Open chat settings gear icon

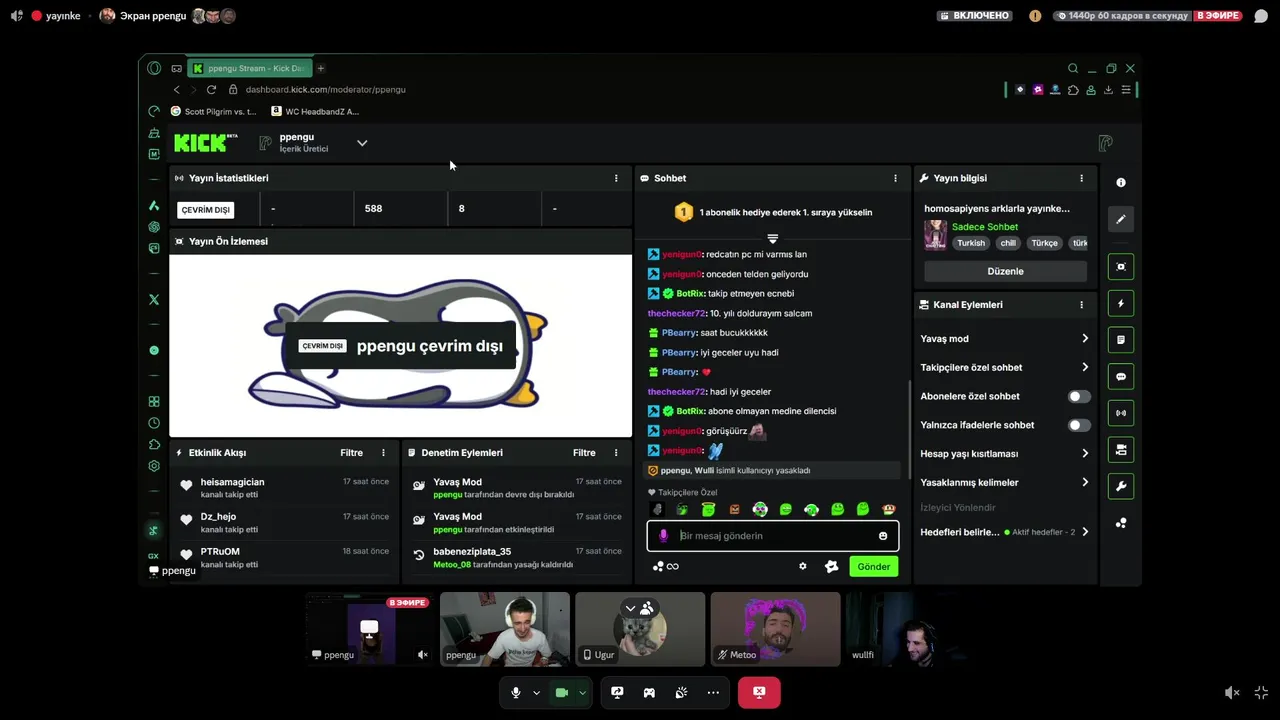(802, 566)
